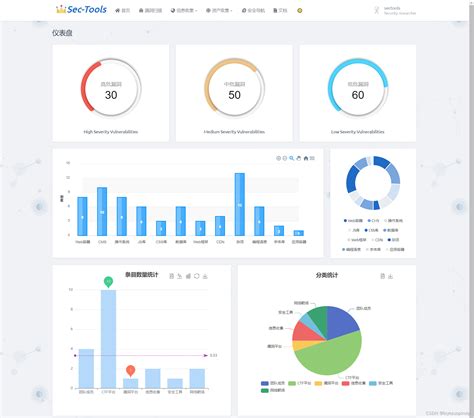Open the last document icon item in navbar
This screenshot has height=418, width=474.
280,11
